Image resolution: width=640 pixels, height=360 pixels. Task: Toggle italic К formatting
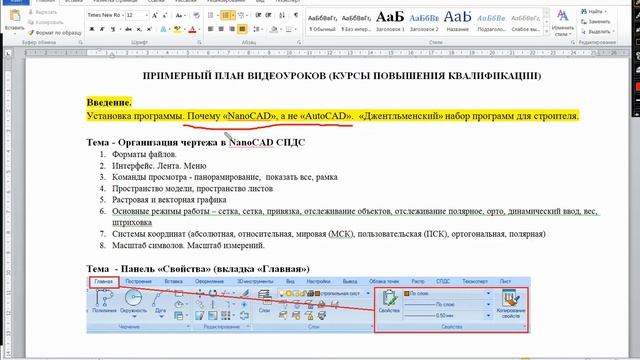pos(102,29)
